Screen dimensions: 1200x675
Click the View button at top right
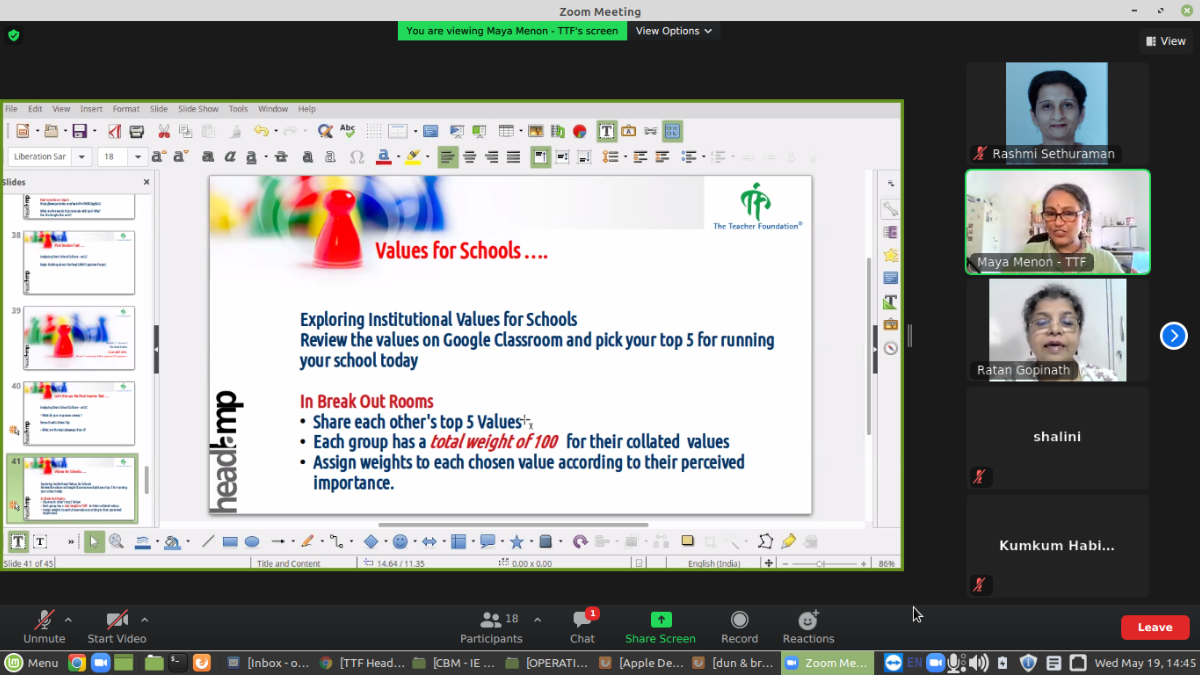click(x=1165, y=41)
